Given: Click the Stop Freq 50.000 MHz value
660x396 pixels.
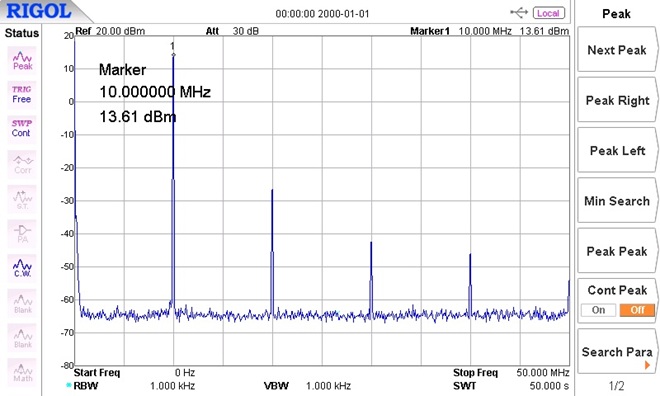Looking at the screenshot, I should click(543, 372).
